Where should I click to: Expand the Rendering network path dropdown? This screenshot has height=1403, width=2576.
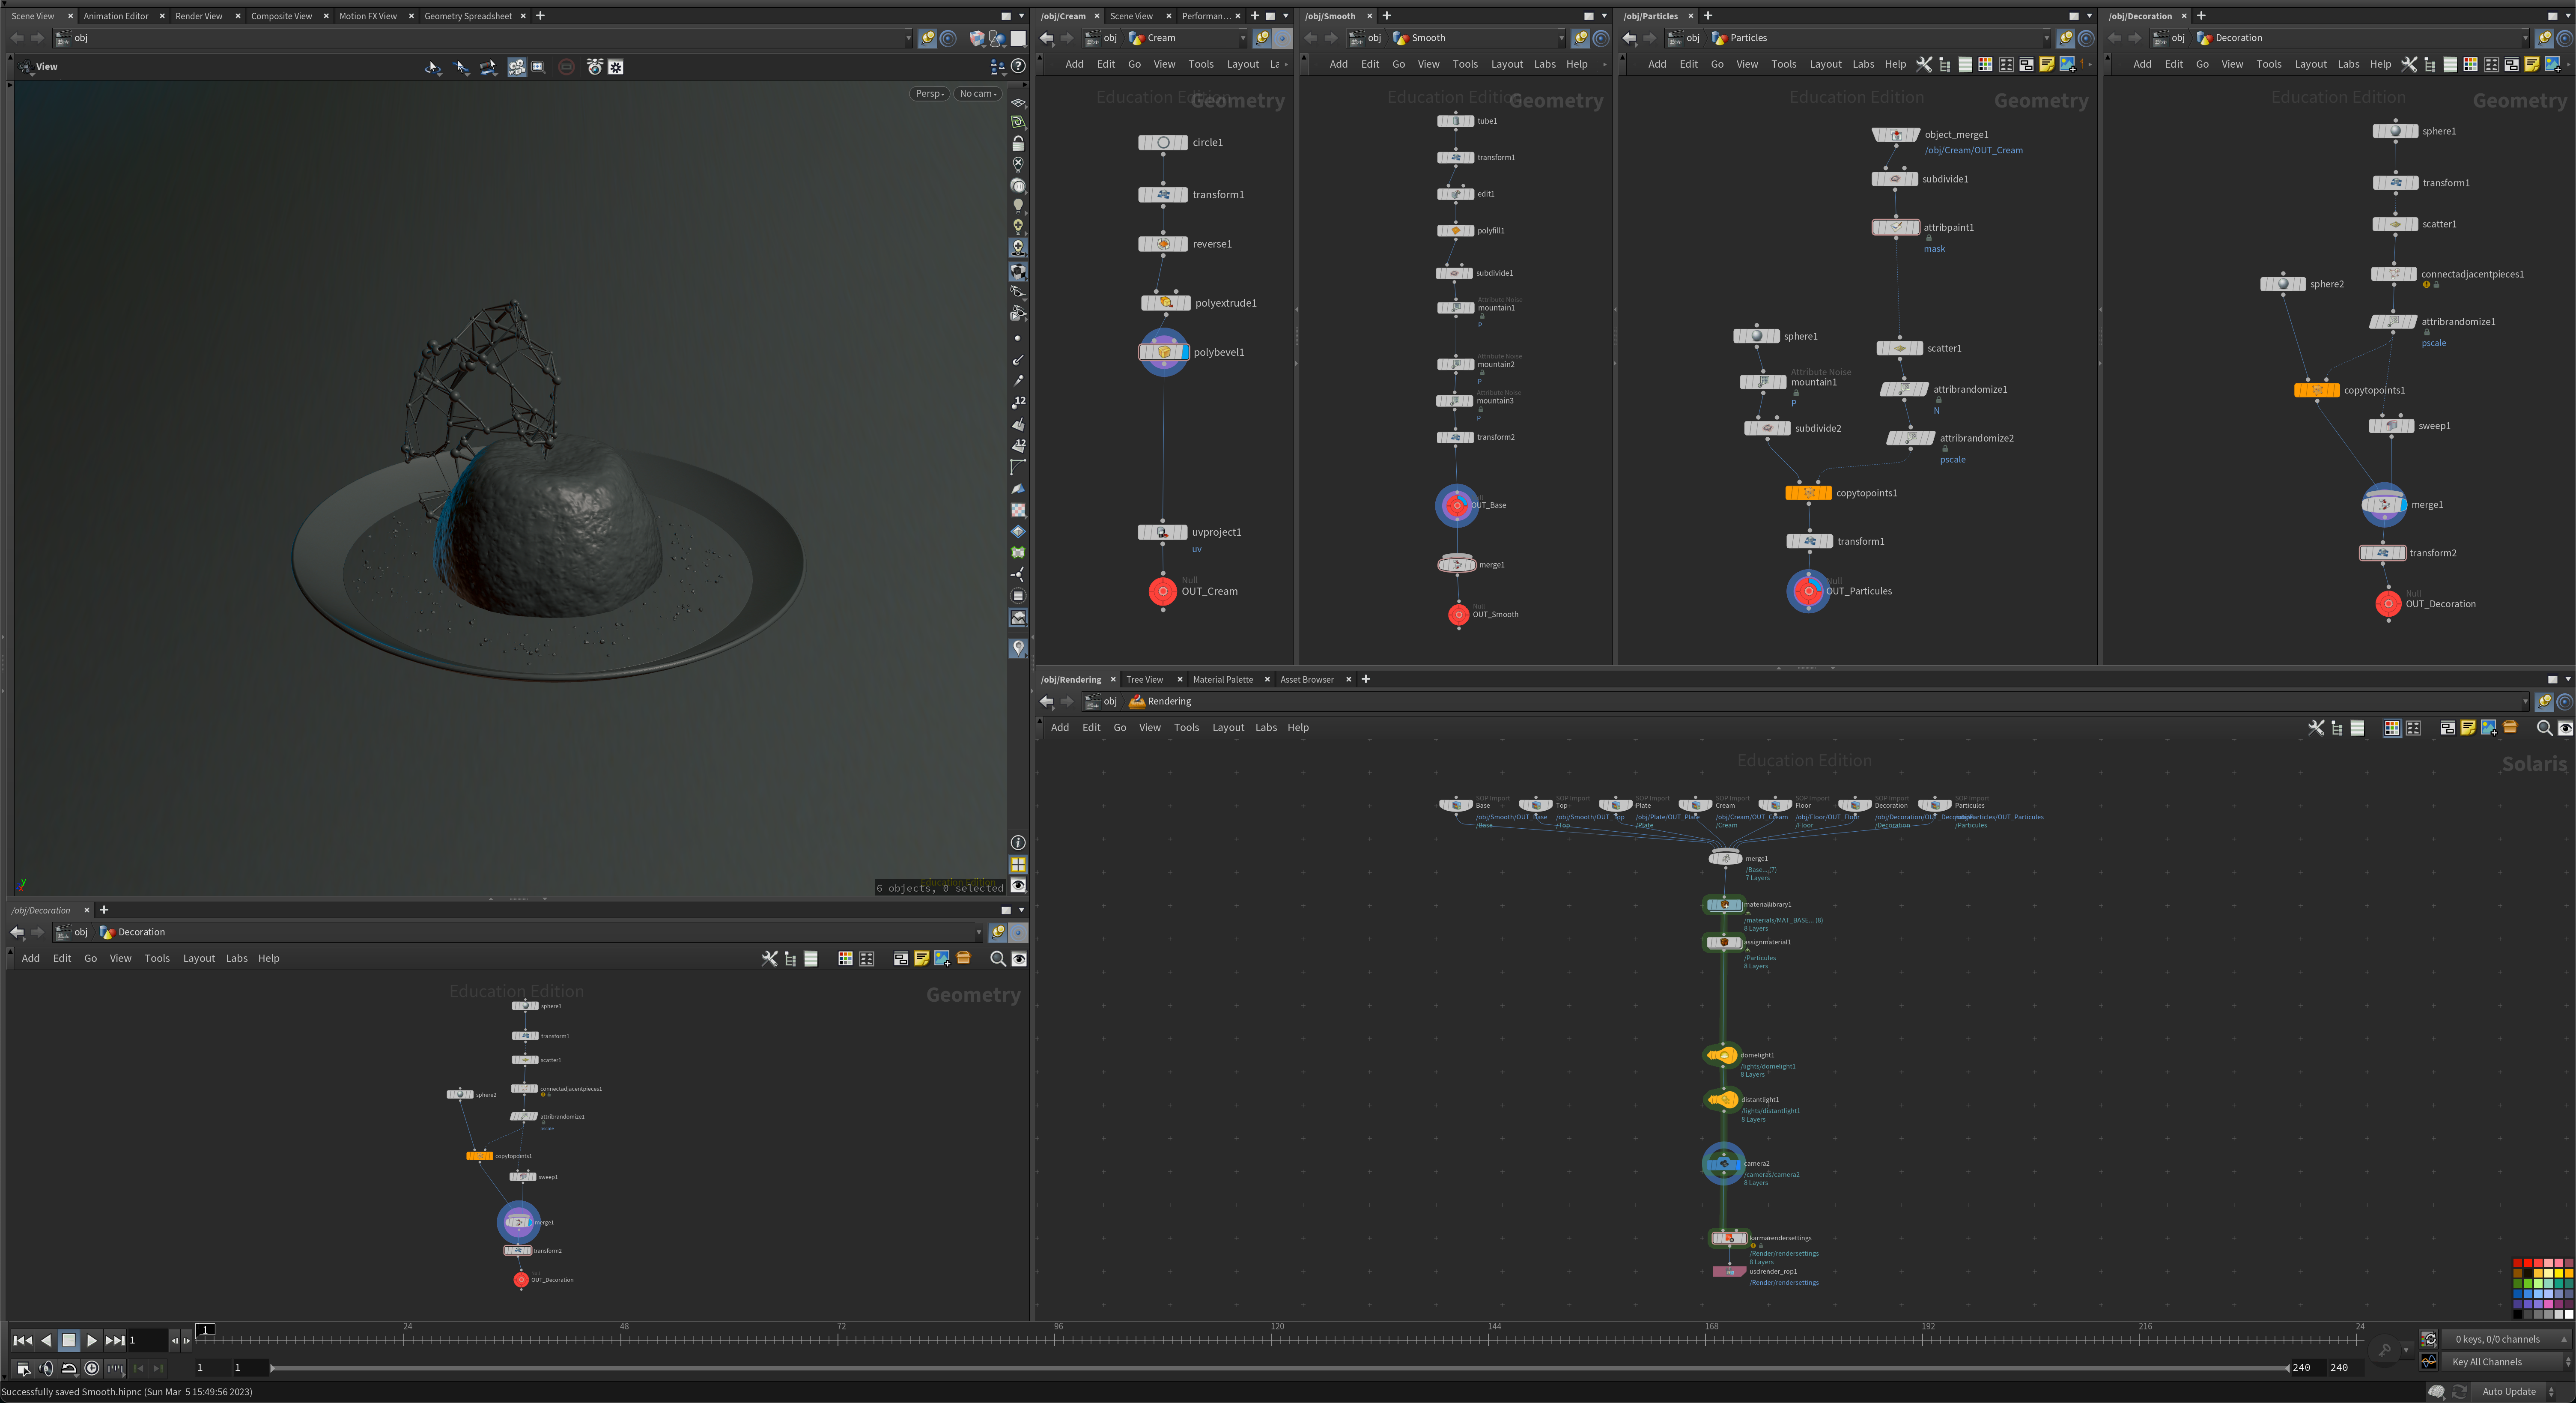coord(2525,702)
